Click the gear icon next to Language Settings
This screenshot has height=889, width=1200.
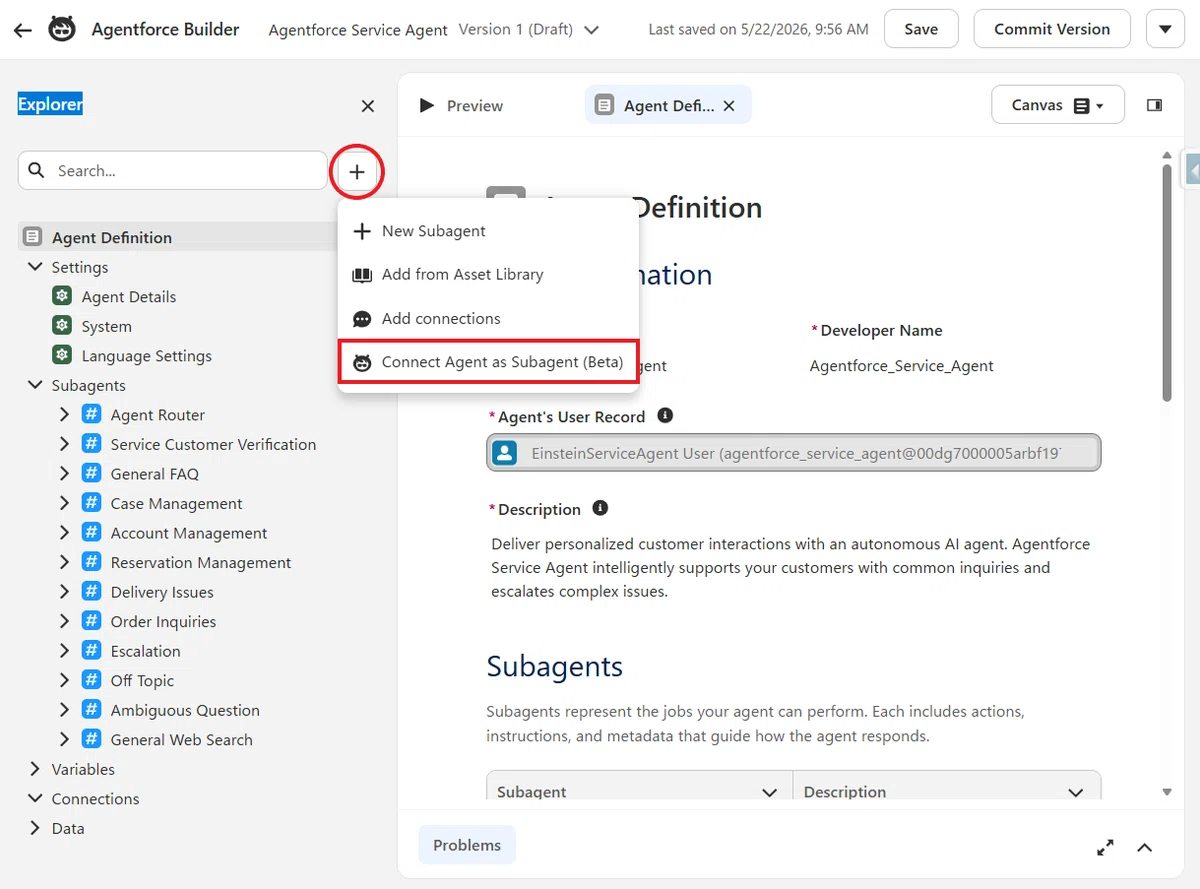pyautogui.click(x=62, y=356)
